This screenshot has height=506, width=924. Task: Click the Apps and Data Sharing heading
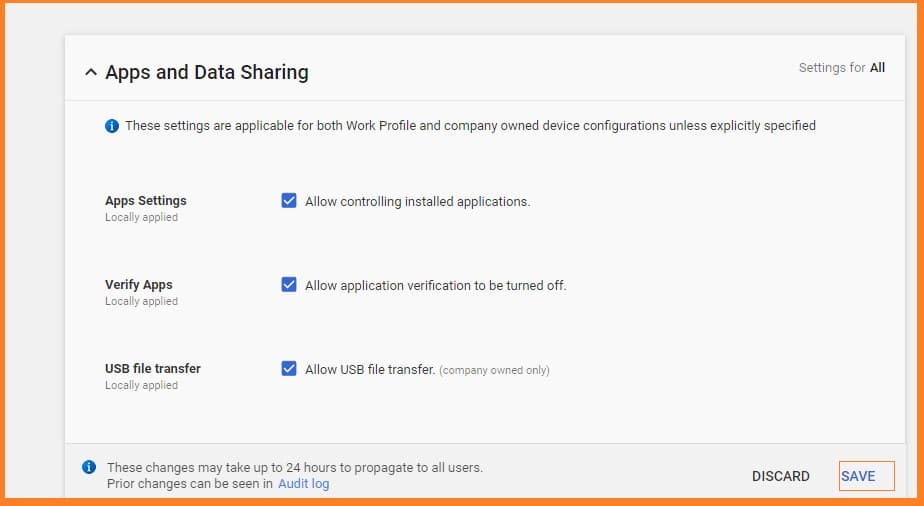coord(207,72)
